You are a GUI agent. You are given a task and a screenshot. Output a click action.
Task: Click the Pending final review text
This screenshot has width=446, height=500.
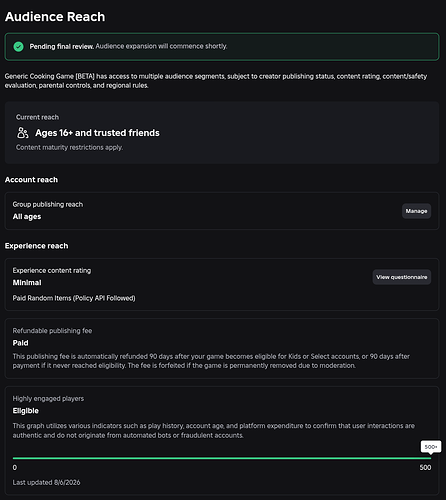62,47
